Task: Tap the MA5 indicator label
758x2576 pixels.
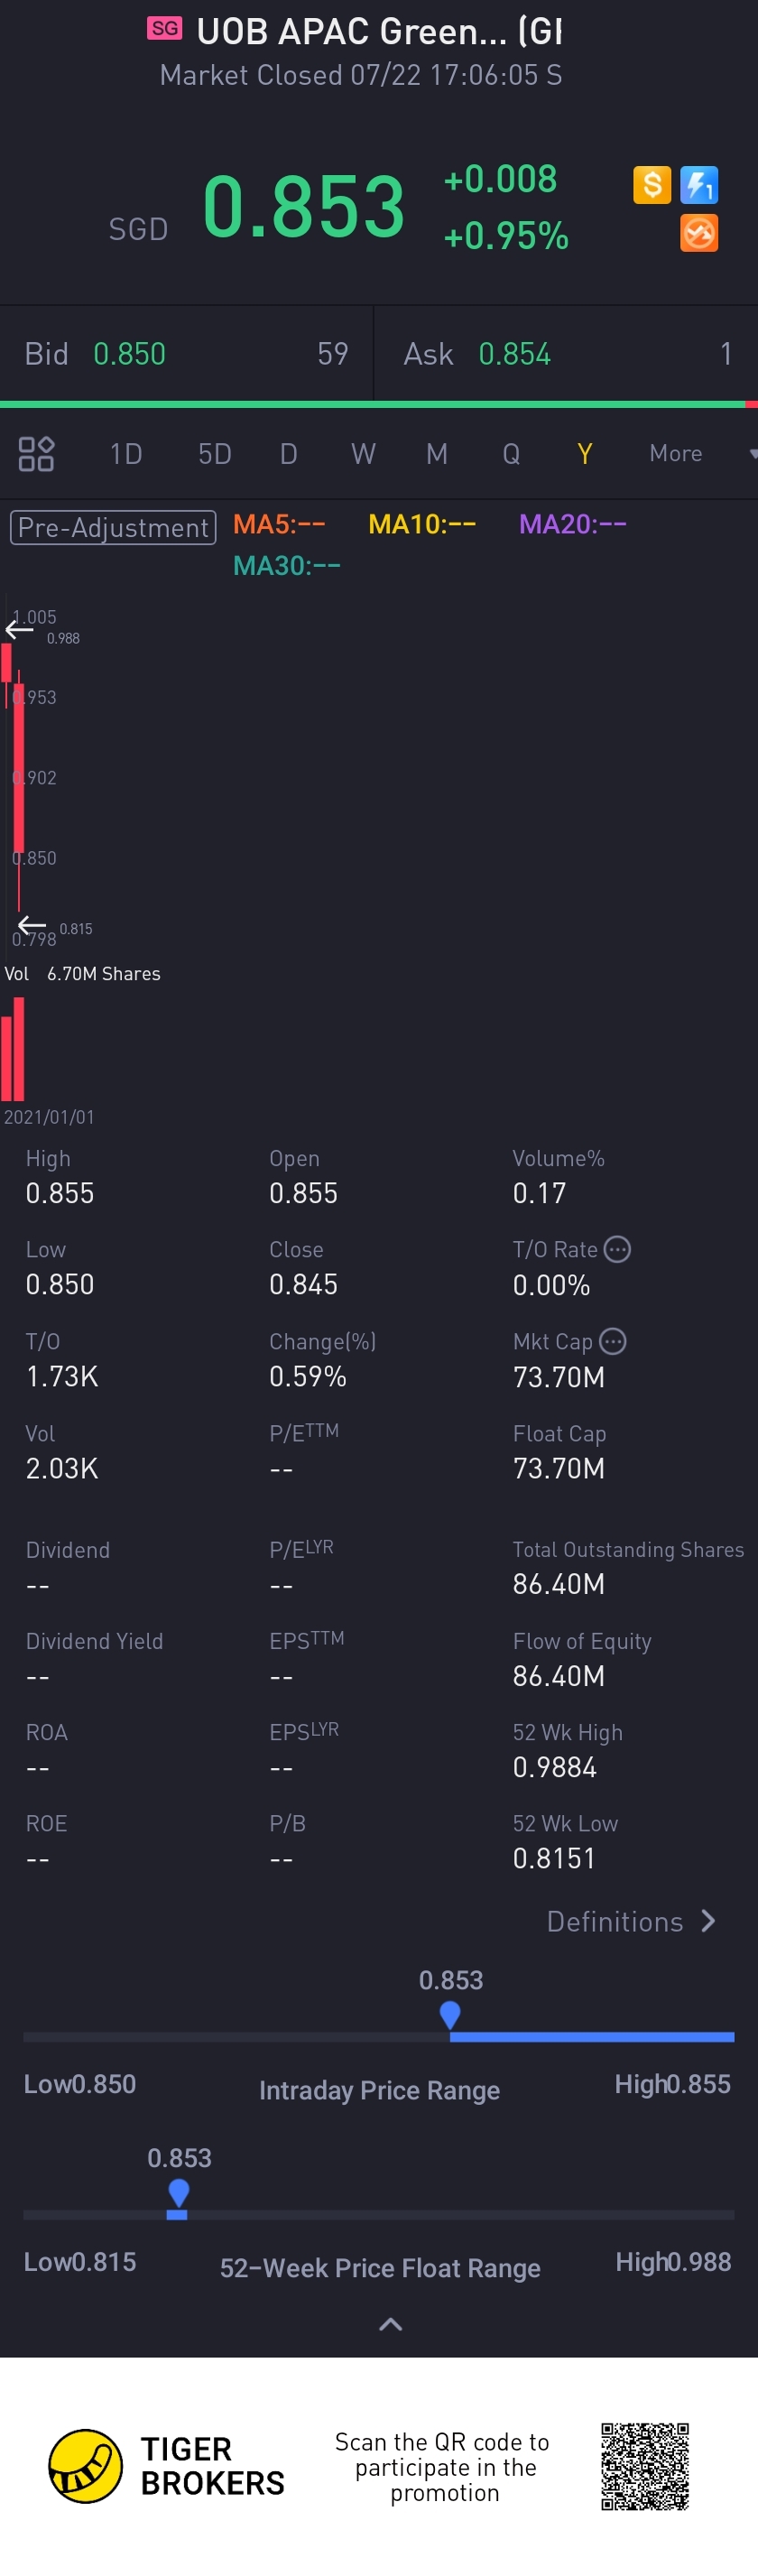Action: 279,524
